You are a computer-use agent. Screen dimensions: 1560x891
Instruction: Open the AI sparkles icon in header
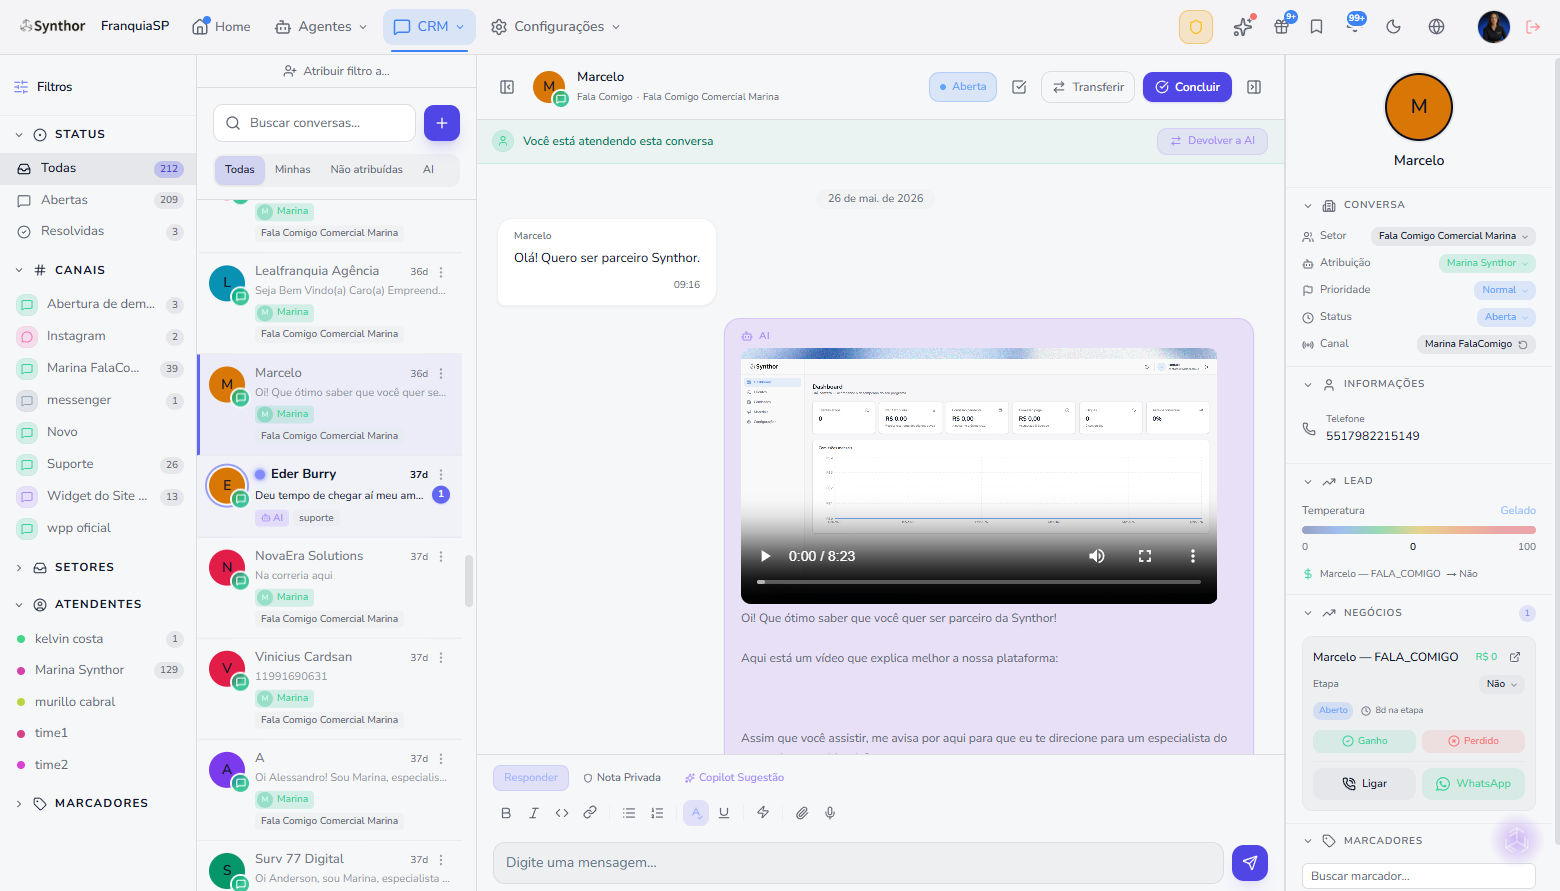point(1243,27)
